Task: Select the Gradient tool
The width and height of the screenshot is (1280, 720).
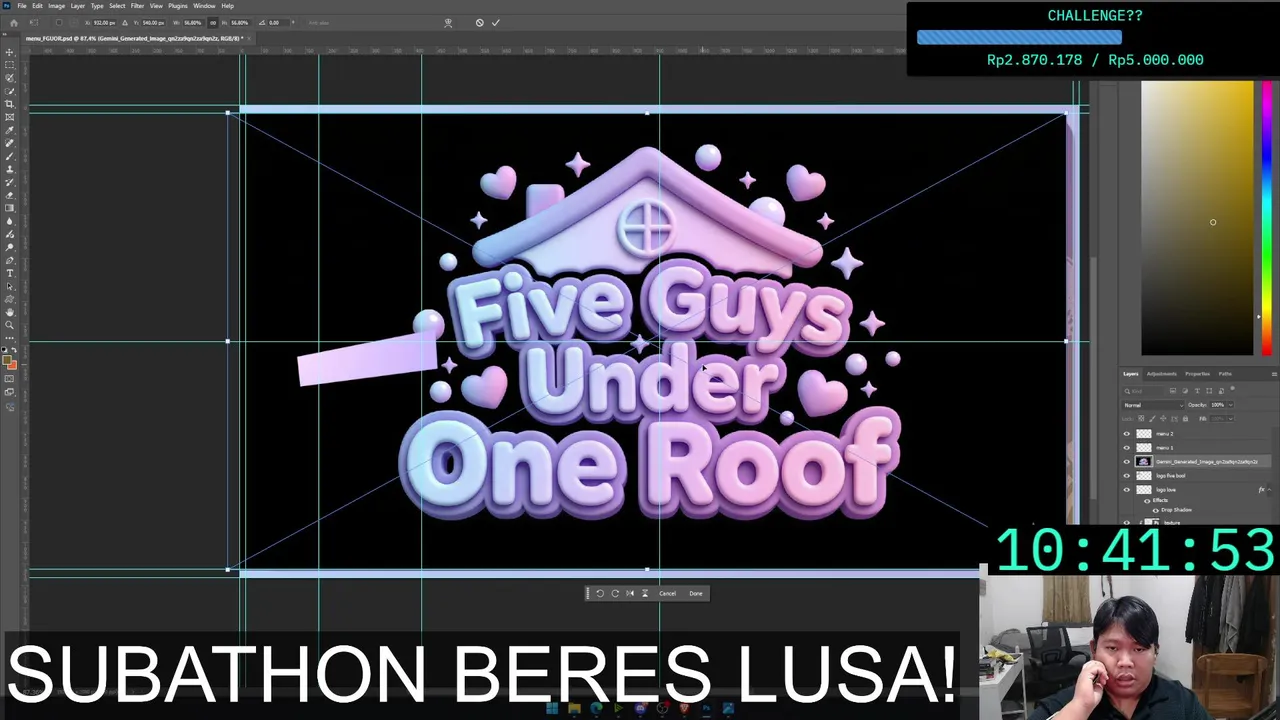Action: [9, 208]
